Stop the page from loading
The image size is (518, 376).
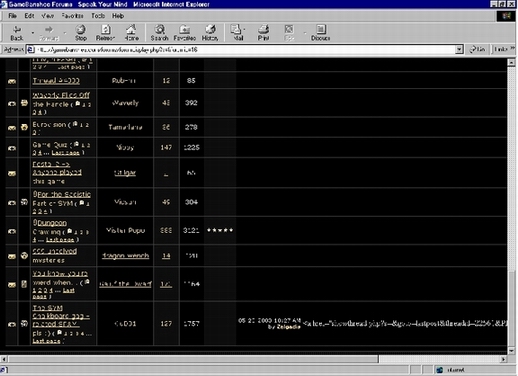[x=81, y=33]
